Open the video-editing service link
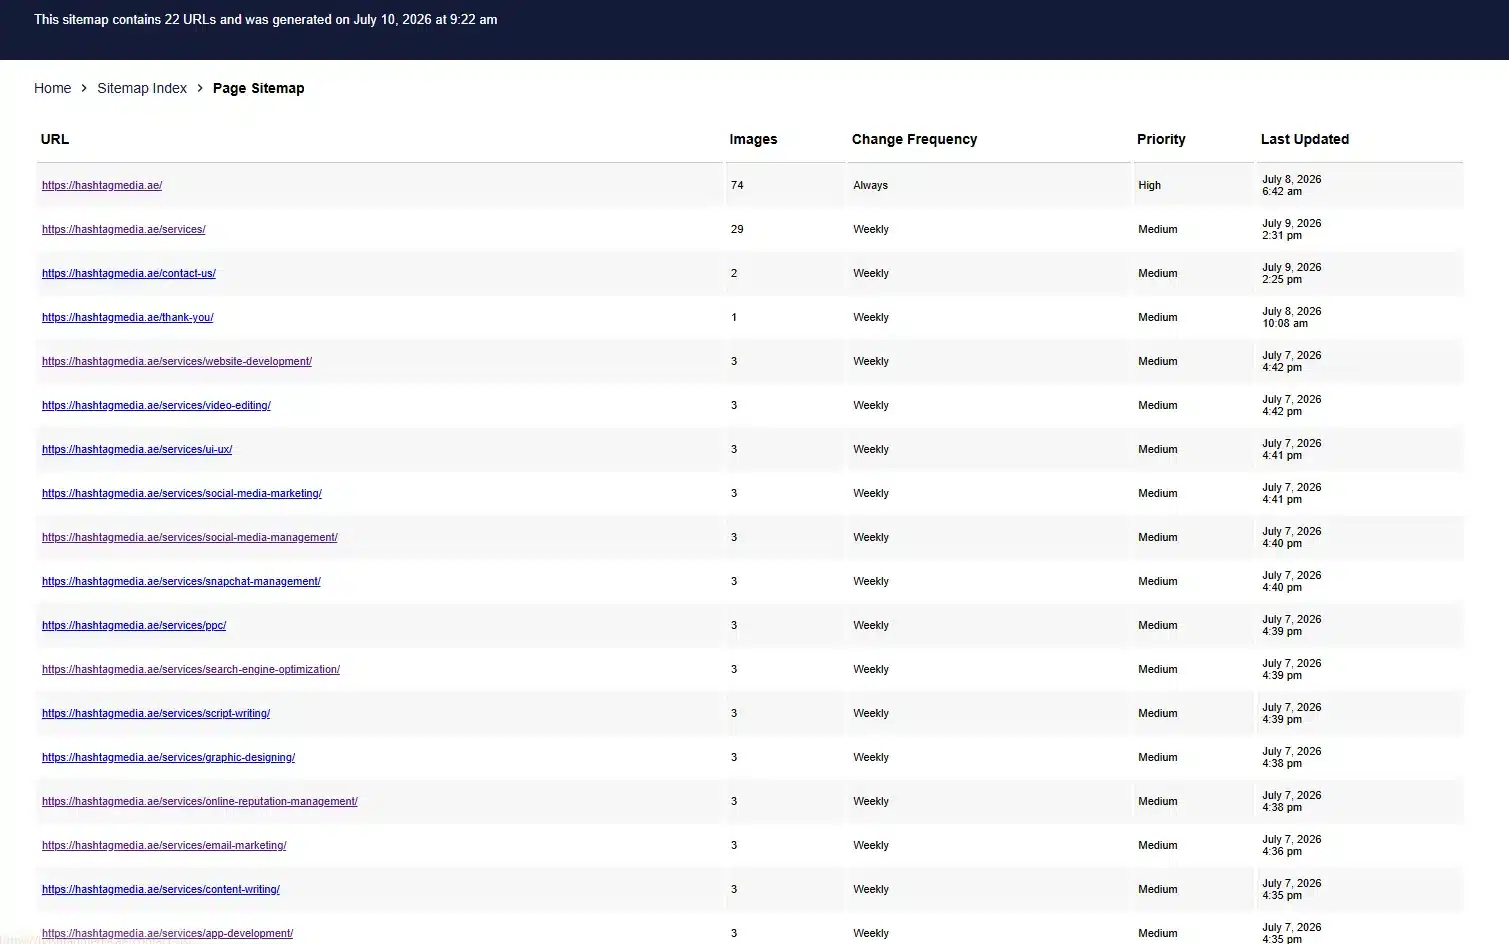Viewport: 1509px width, 944px height. pyautogui.click(x=156, y=405)
